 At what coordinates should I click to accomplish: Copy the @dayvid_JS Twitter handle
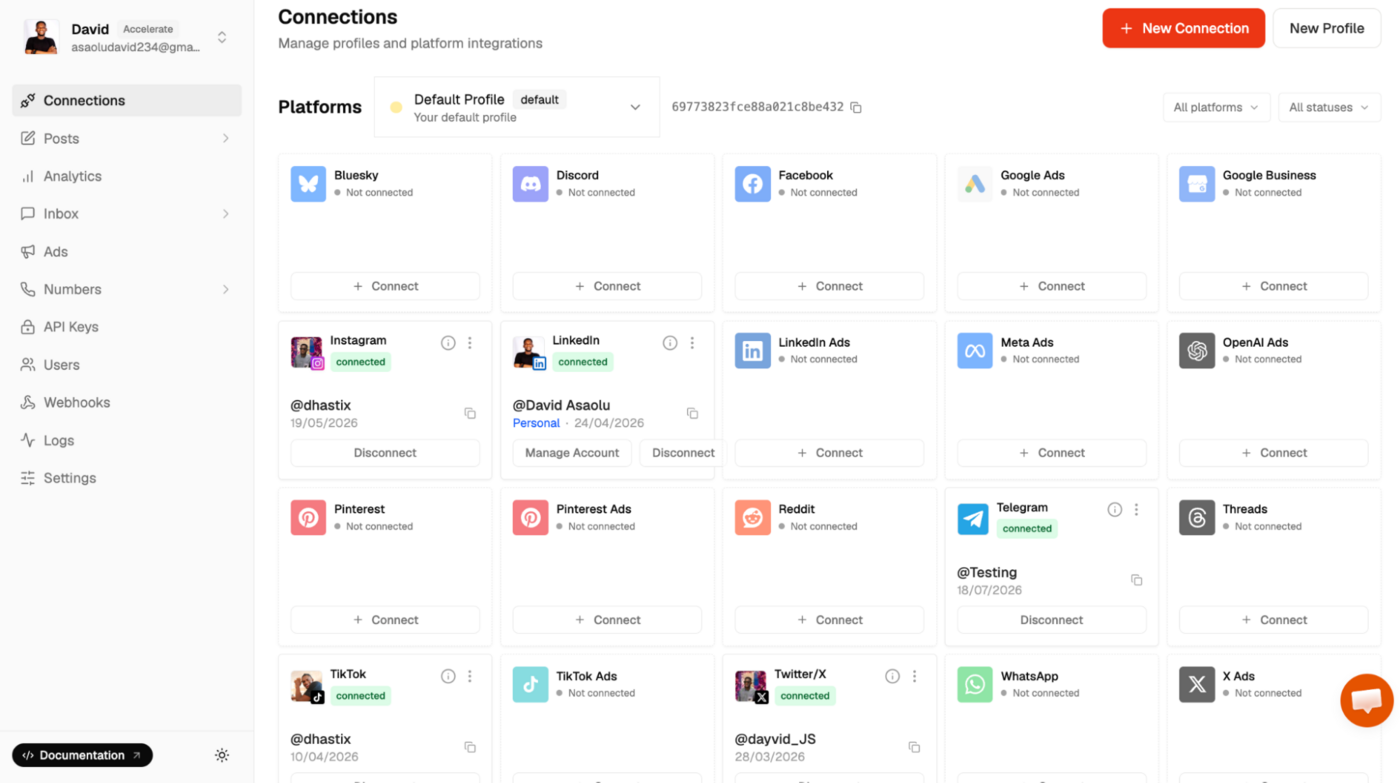pyautogui.click(x=914, y=747)
